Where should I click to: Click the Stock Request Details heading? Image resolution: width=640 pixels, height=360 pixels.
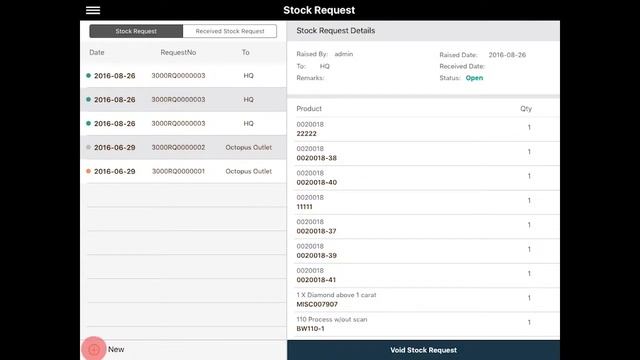tap(336, 31)
